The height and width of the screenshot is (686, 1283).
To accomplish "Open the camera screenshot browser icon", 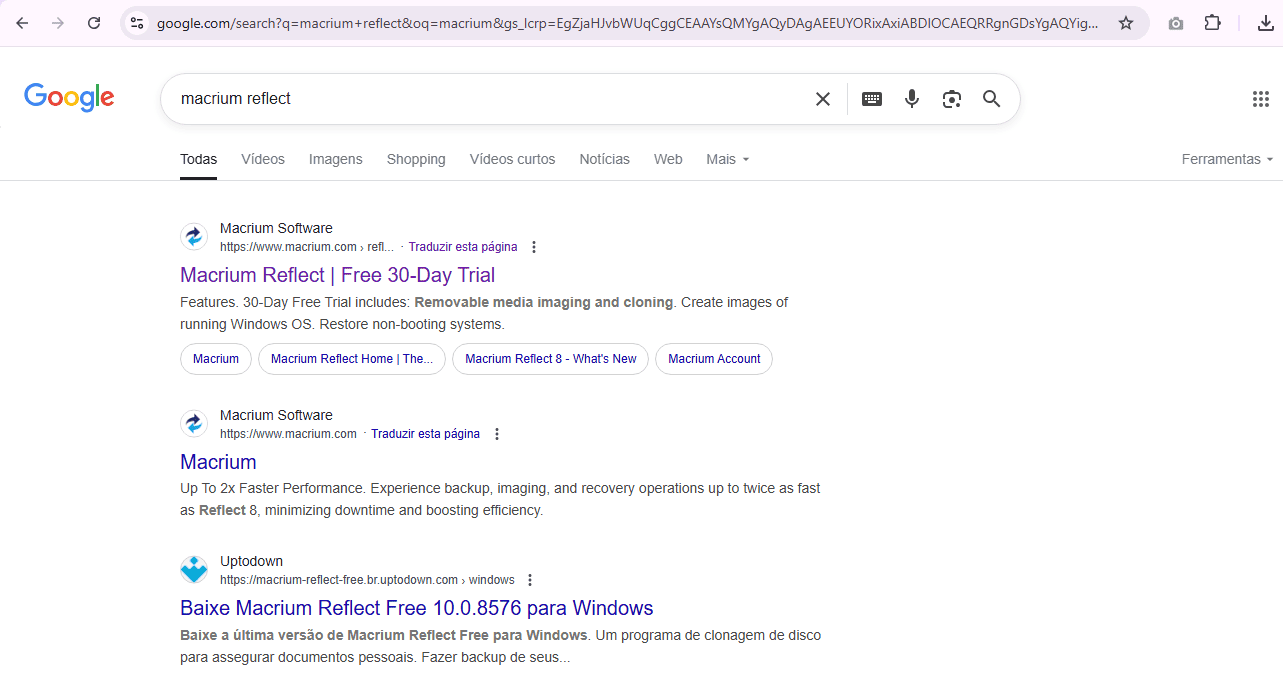I will coord(1176,23).
